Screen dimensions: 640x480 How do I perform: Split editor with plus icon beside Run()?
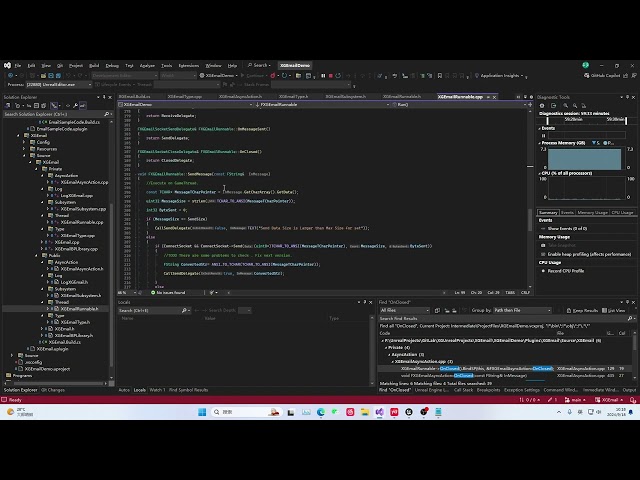pos(530,104)
